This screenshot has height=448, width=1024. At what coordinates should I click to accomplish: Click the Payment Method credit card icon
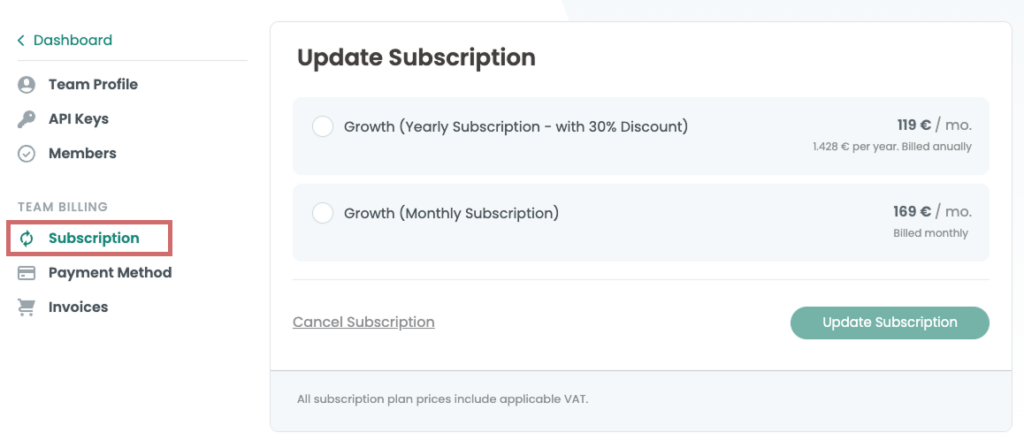(x=26, y=273)
